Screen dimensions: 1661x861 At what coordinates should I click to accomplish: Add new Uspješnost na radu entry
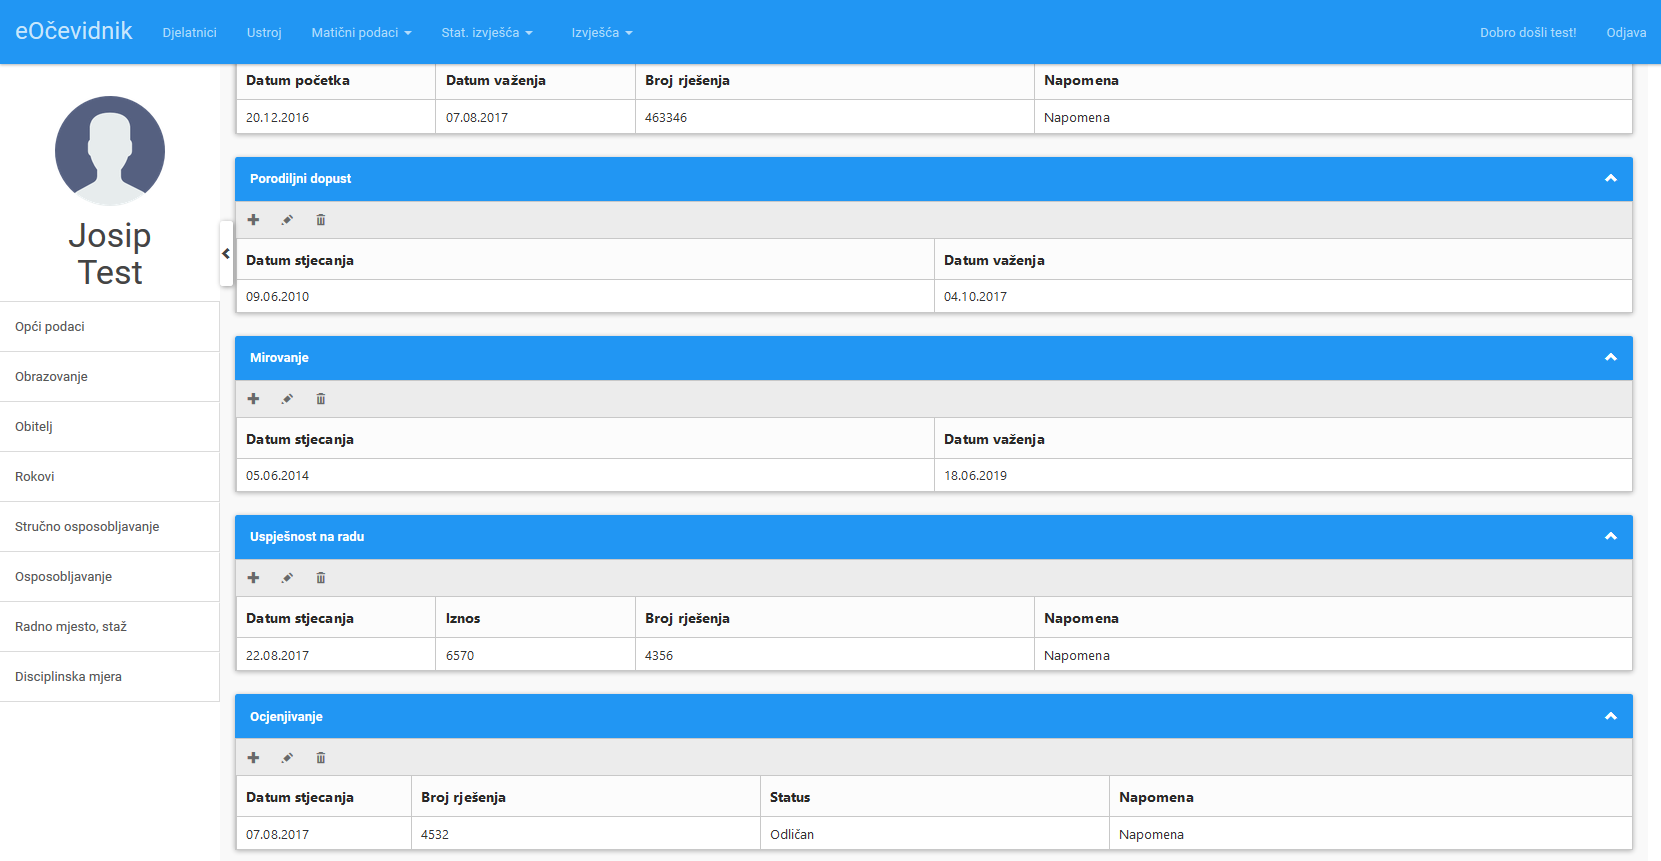tap(254, 578)
